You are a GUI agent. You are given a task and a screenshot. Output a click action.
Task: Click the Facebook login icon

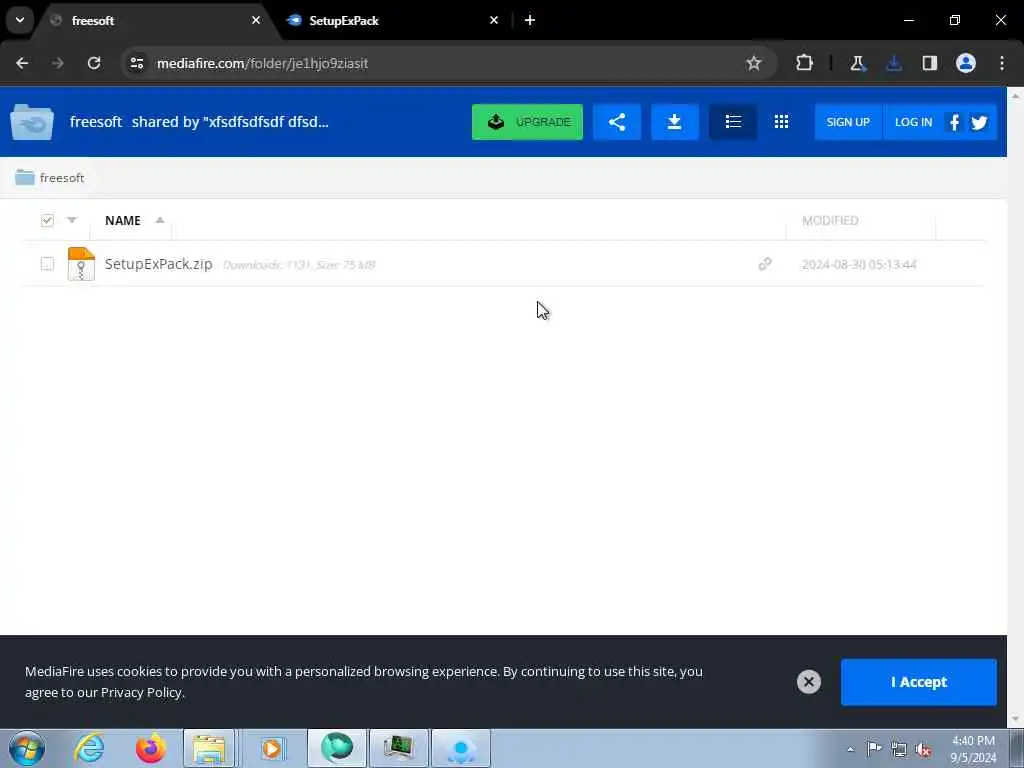tap(954, 122)
